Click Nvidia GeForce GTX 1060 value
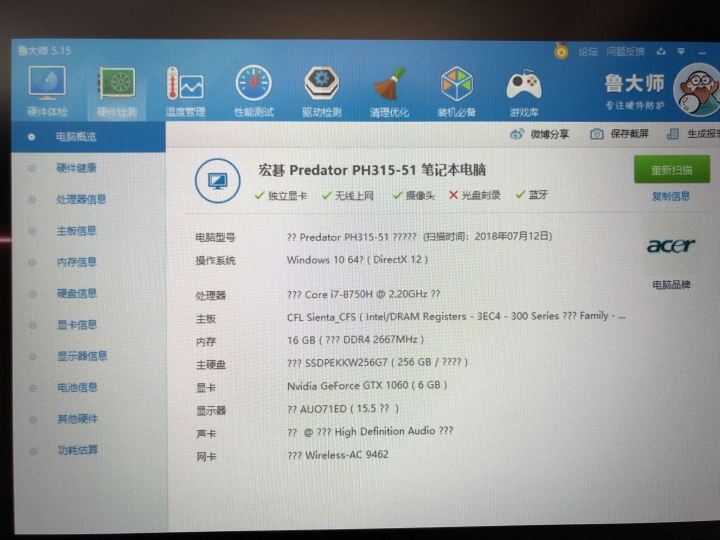Screen dimensions: 720x540 click(x=367, y=385)
